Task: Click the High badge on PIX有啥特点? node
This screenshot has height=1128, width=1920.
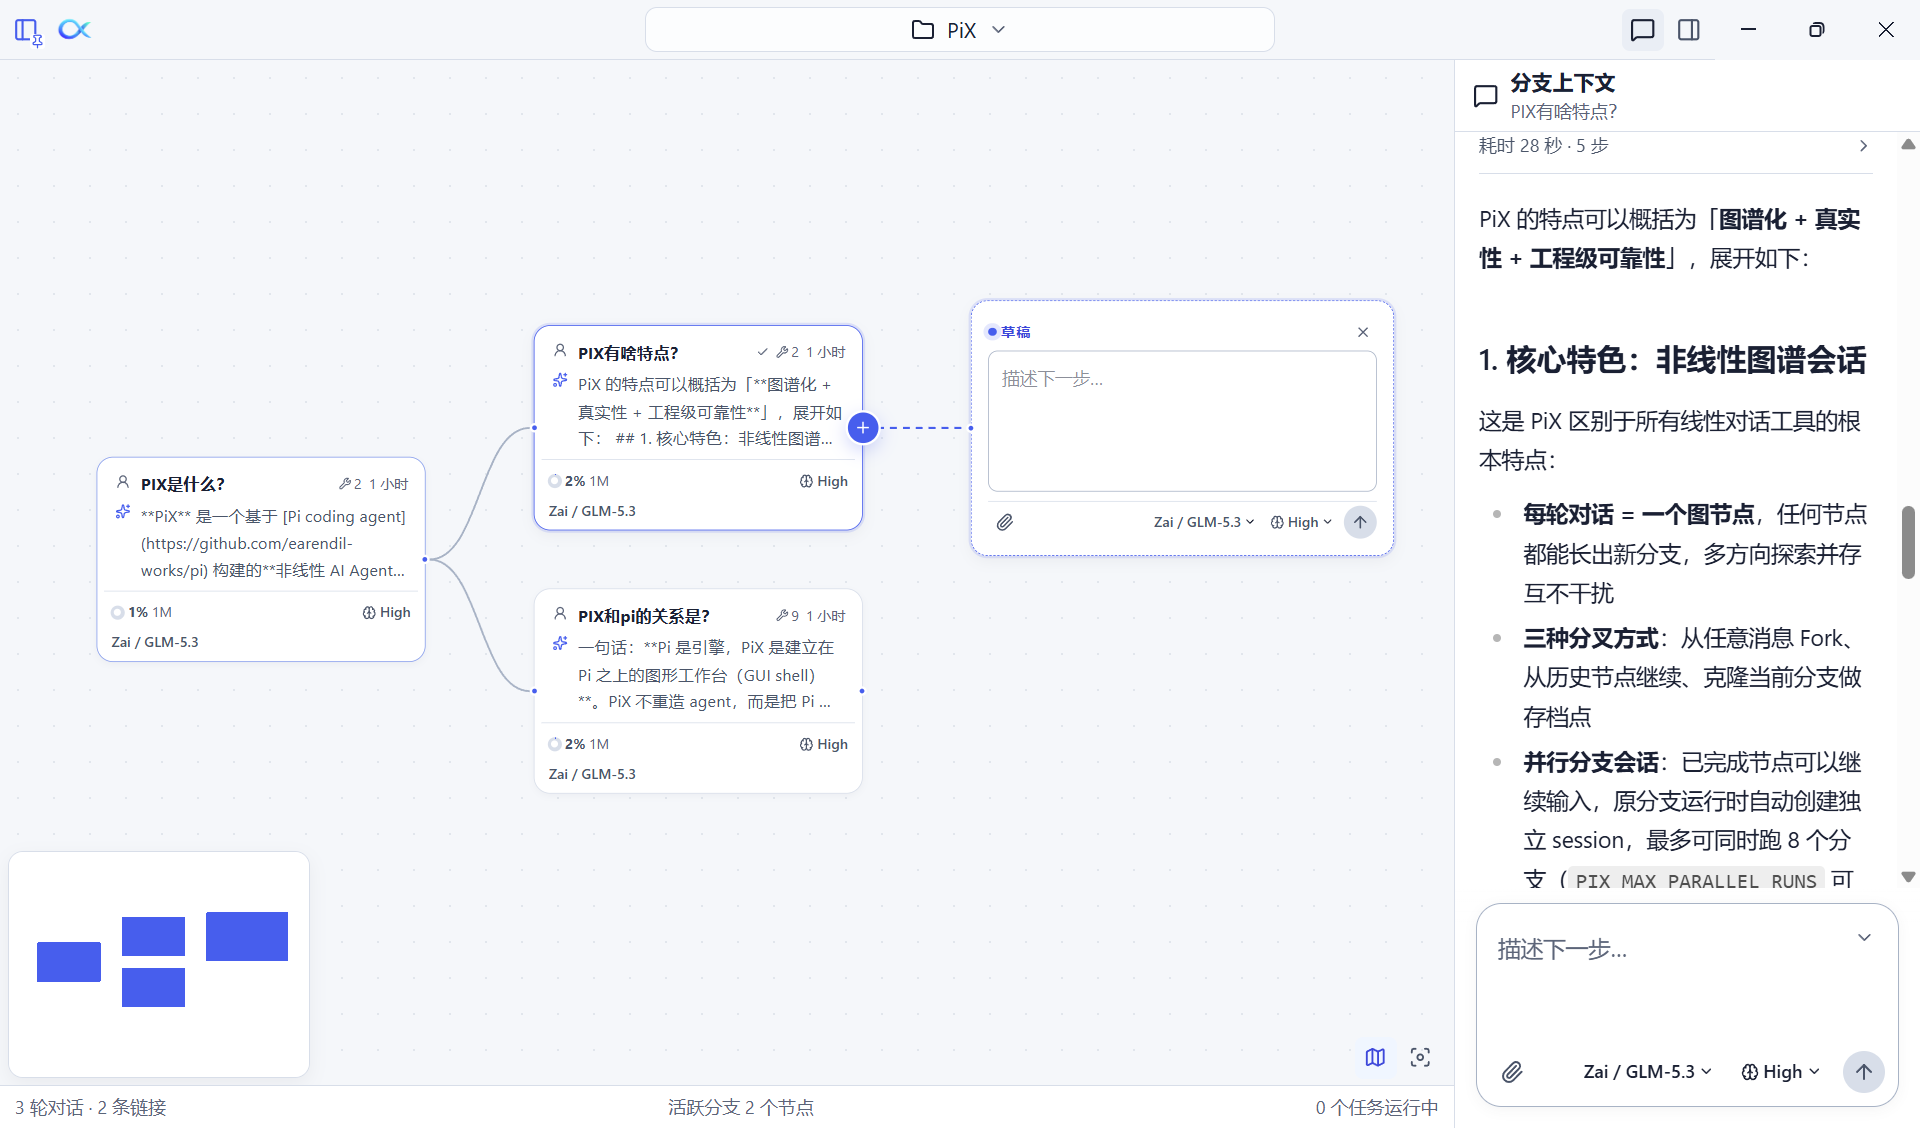Action: tap(823, 481)
